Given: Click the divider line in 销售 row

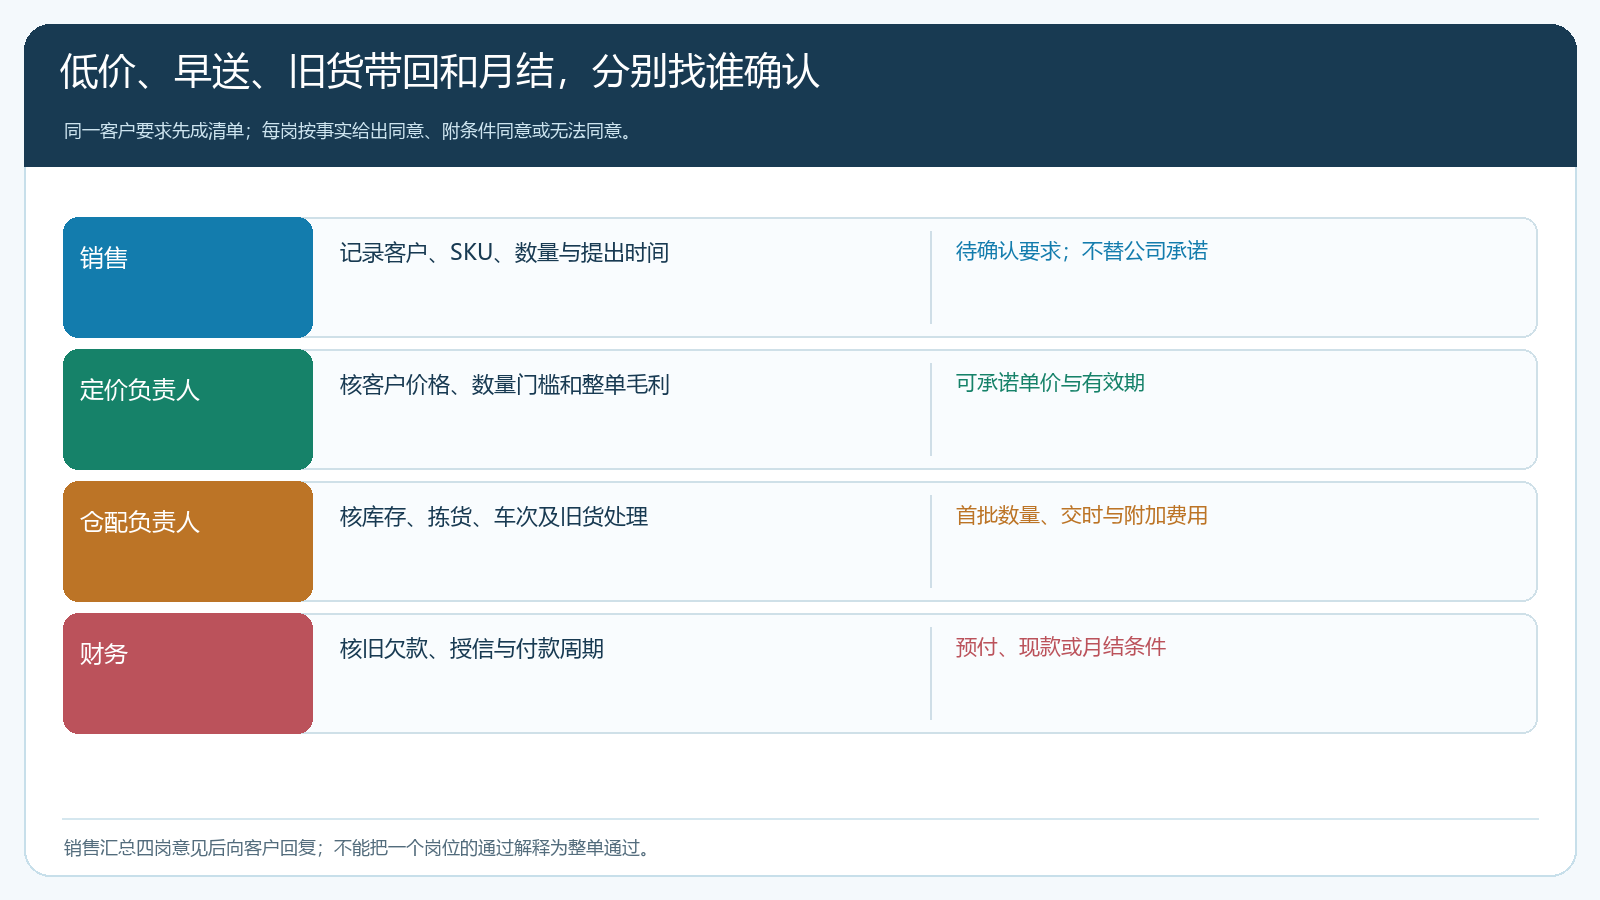Looking at the screenshot, I should (x=931, y=277).
